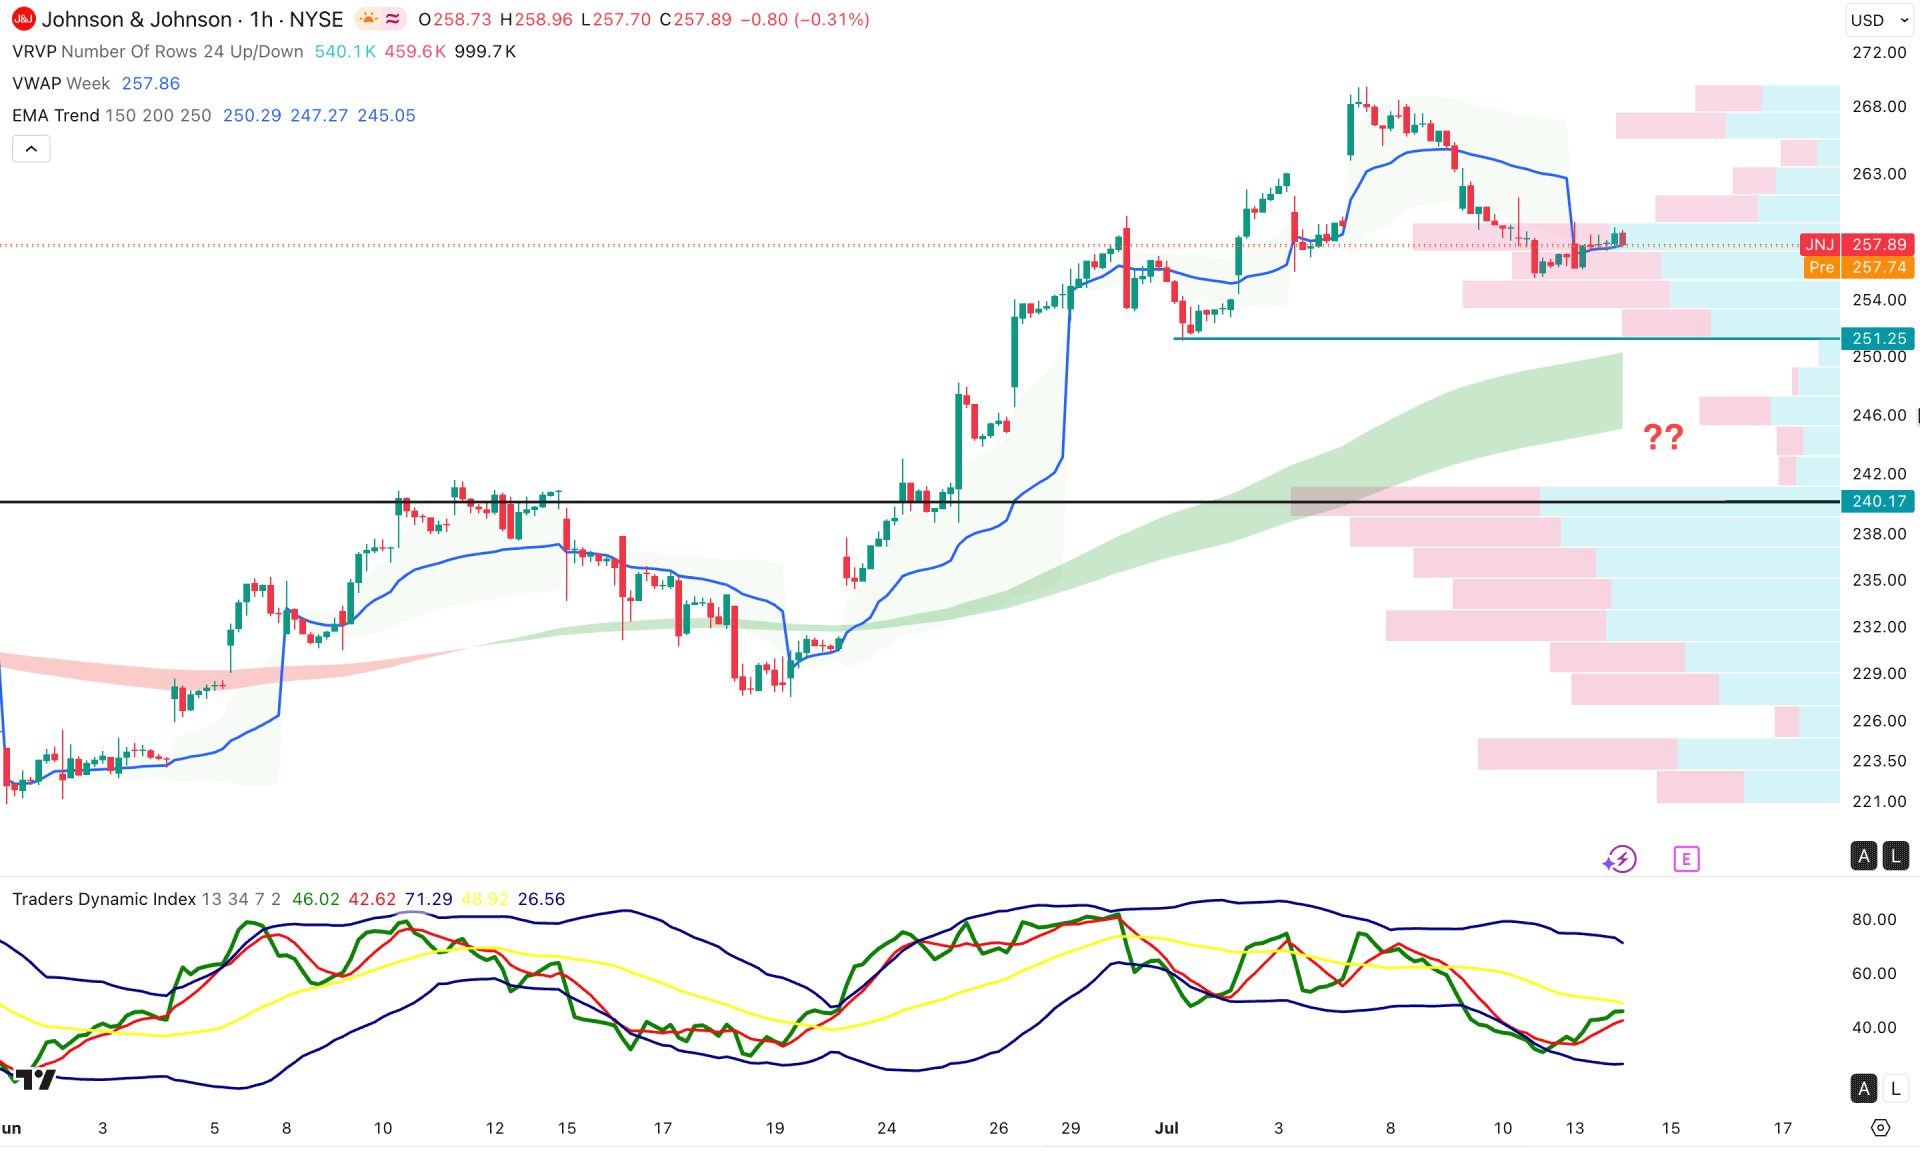The width and height of the screenshot is (1920, 1151).
Task: Click the 272.00 price scale label
Action: tap(1879, 52)
